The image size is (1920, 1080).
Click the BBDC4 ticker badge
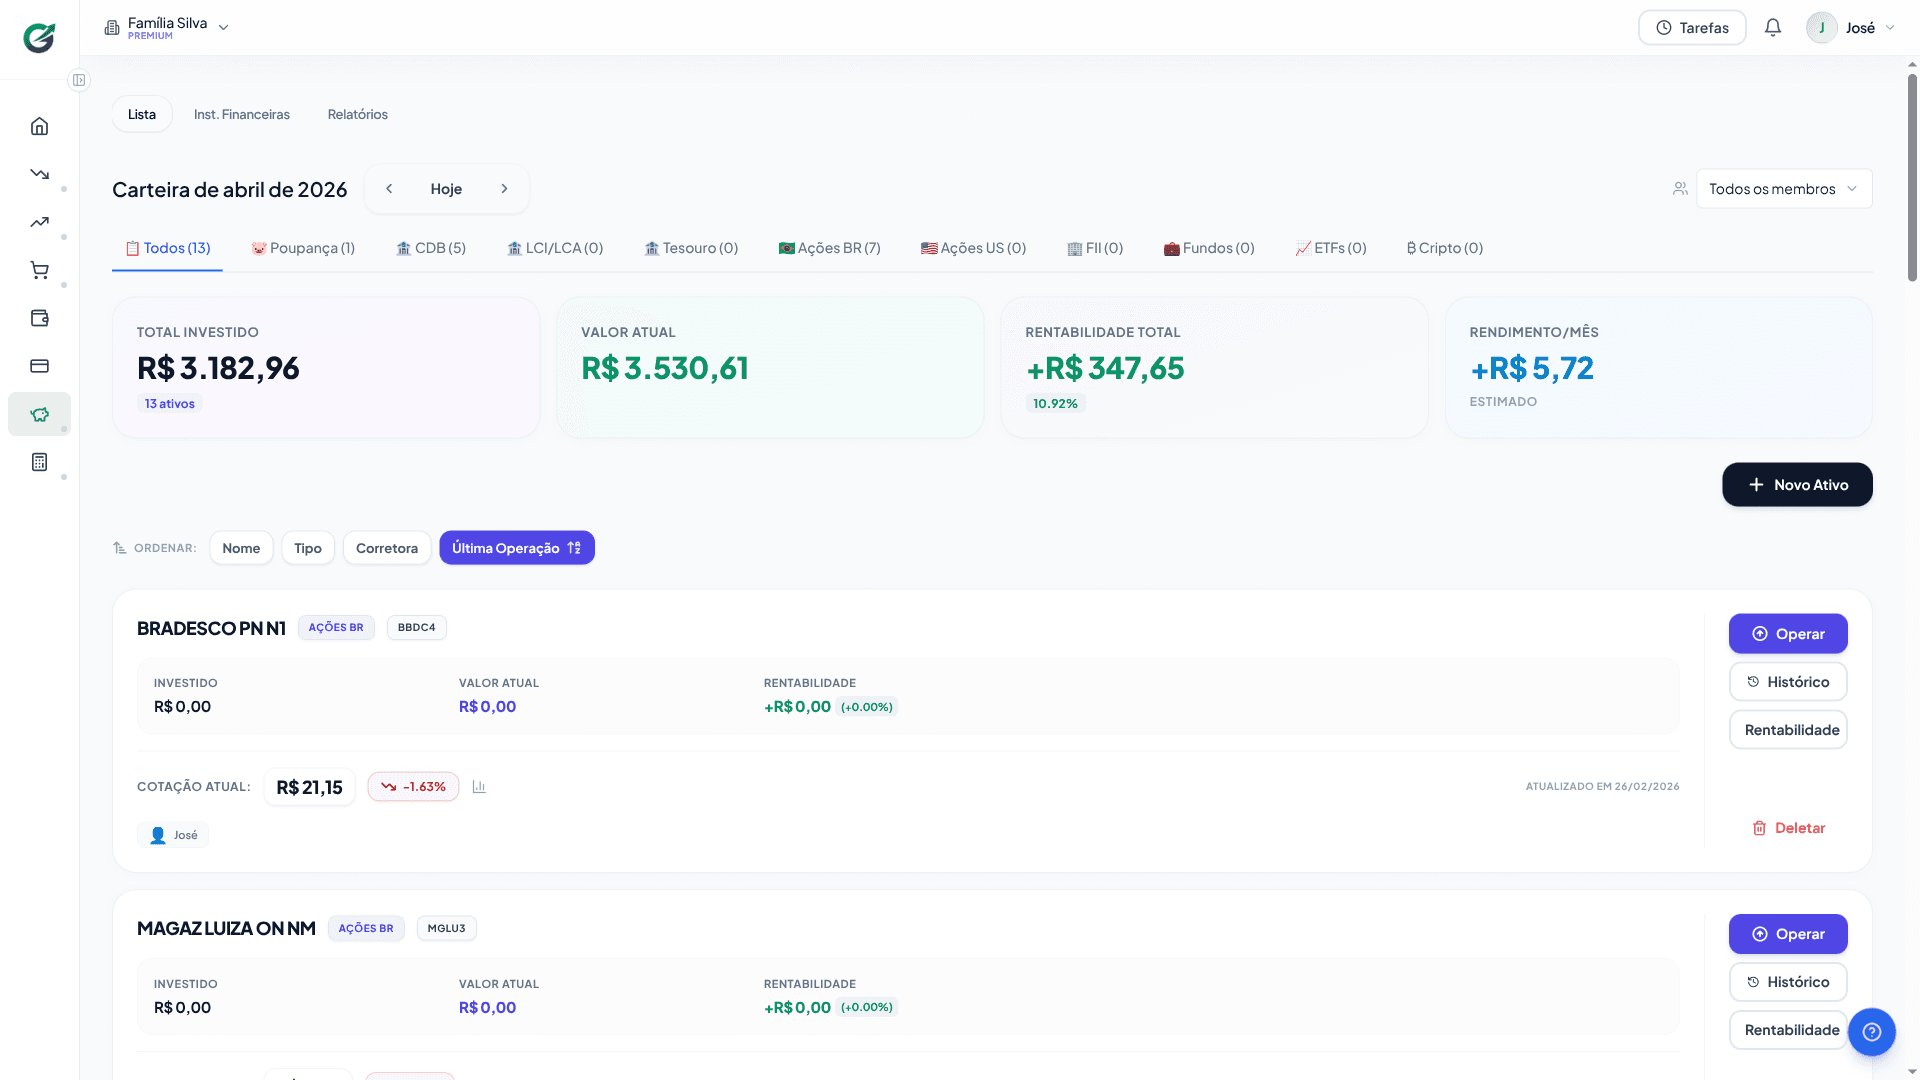[x=417, y=628]
